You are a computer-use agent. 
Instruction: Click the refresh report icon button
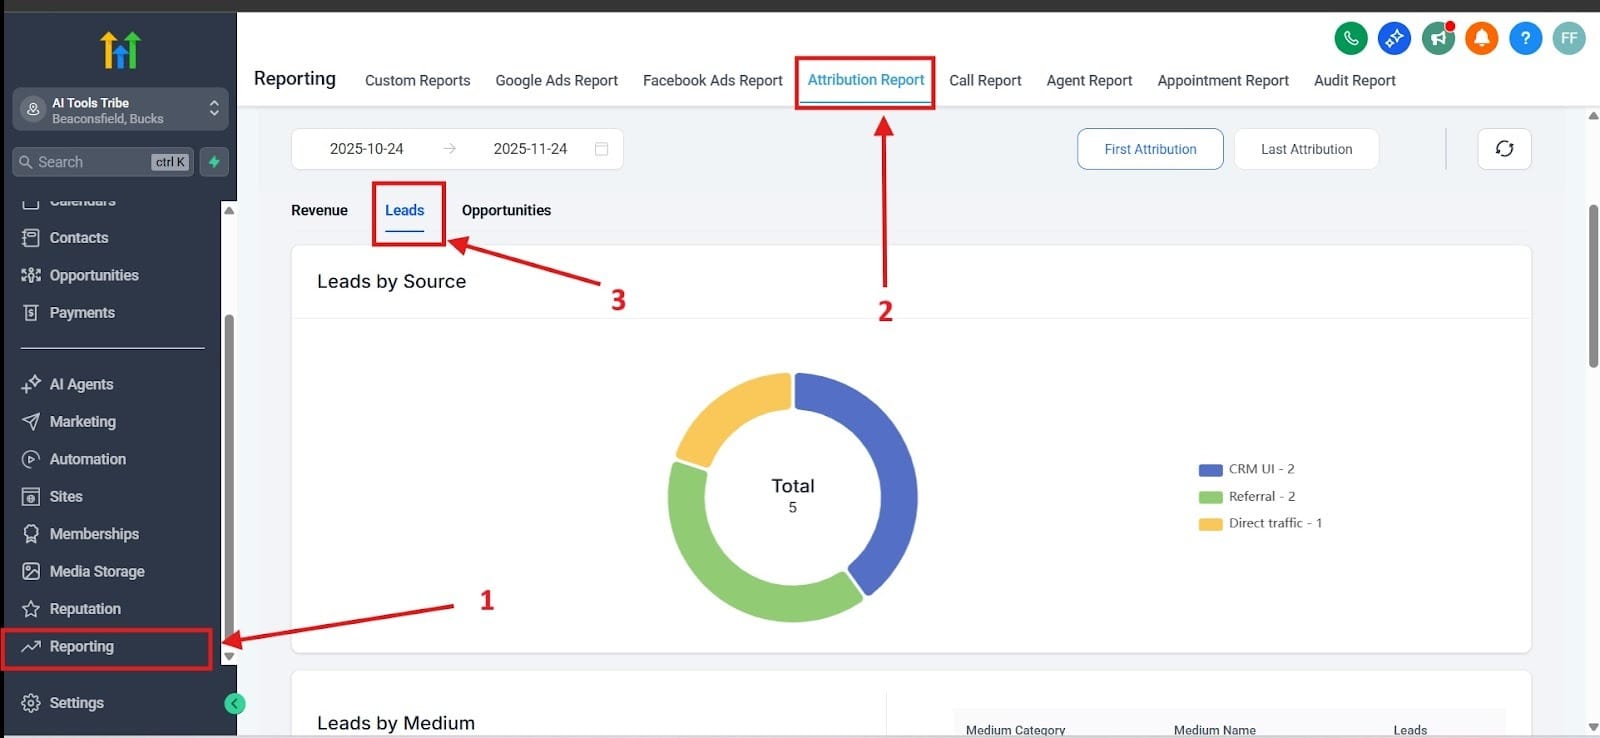(1504, 149)
